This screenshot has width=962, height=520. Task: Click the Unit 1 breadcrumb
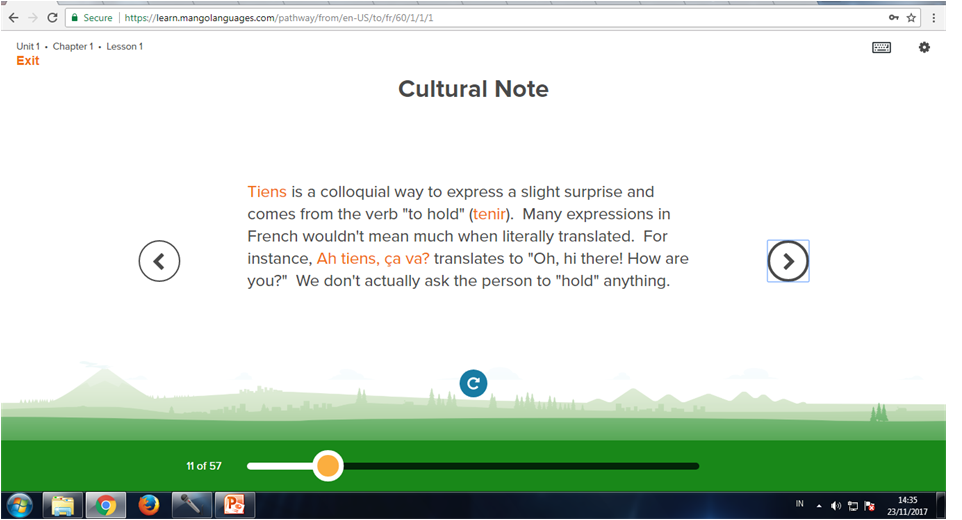[28, 47]
